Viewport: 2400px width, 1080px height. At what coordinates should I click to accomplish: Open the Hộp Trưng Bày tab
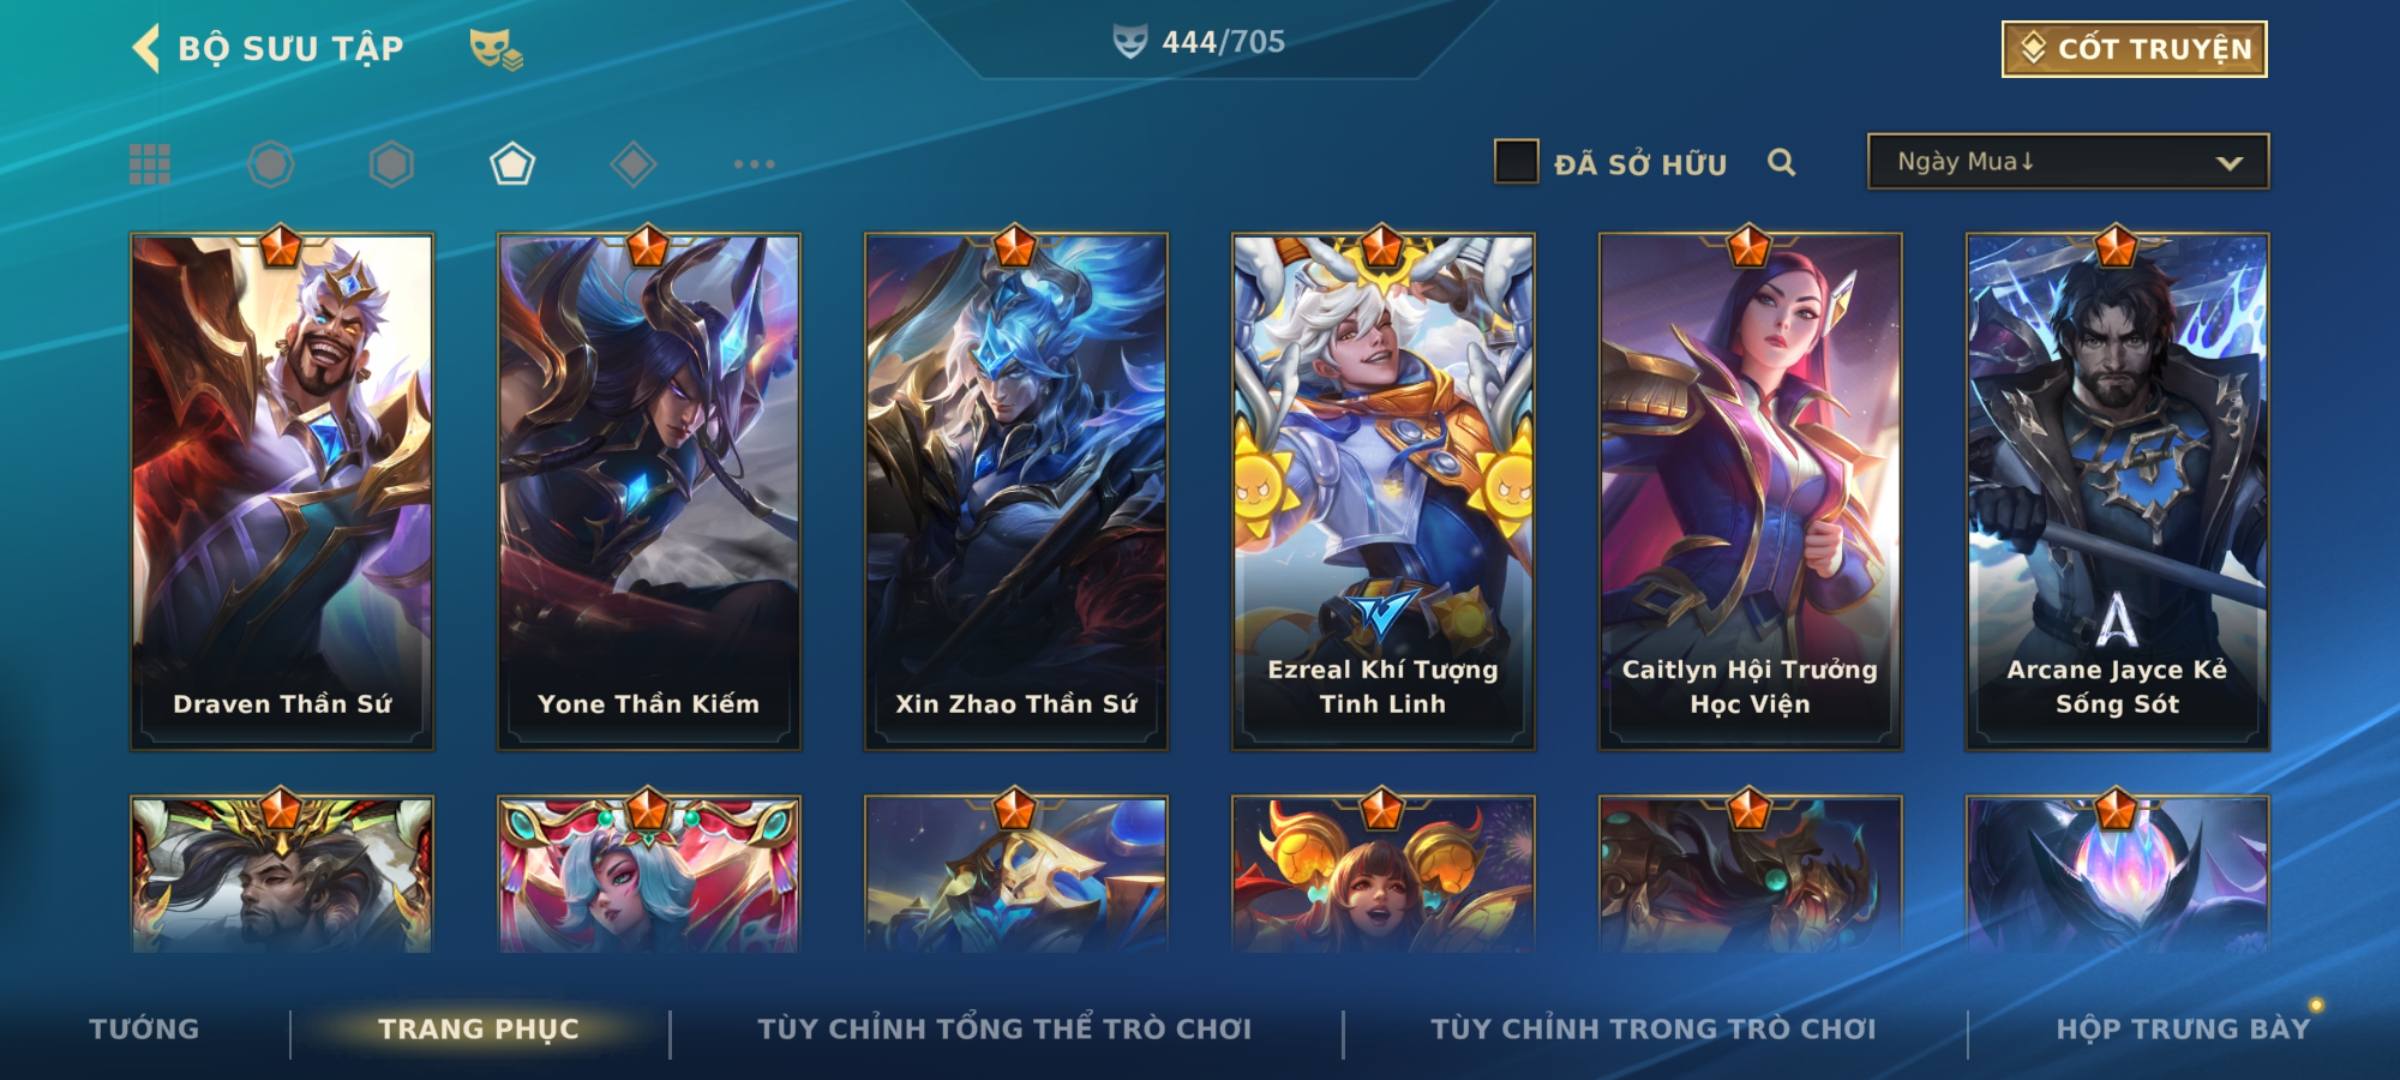click(2183, 1029)
